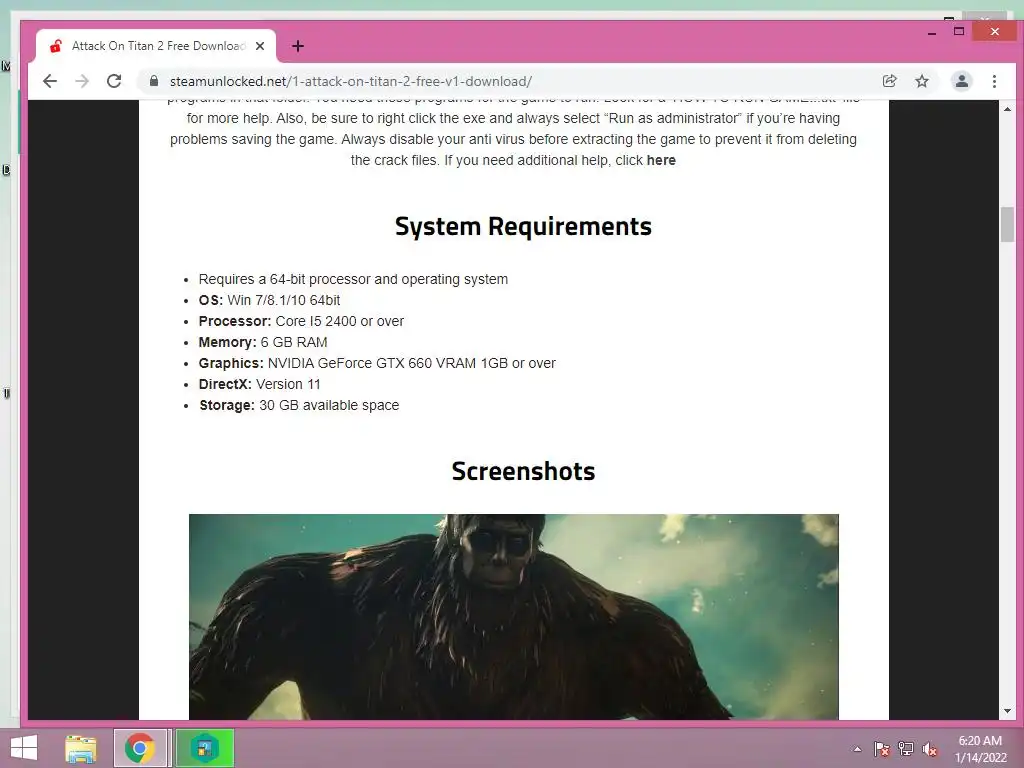
Task: Open File Explorer from the taskbar
Action: click(x=81, y=748)
